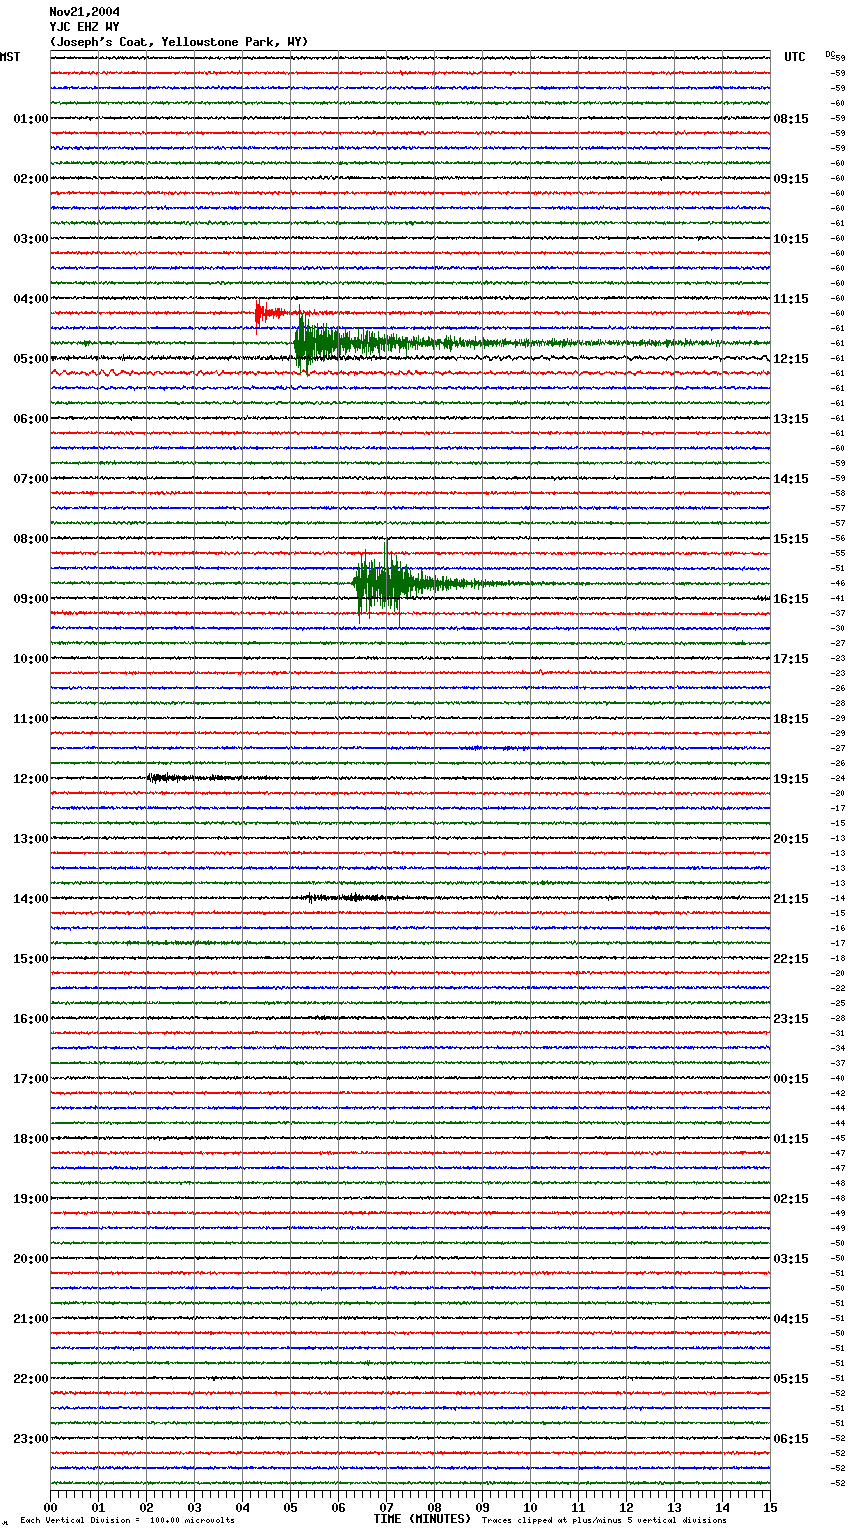Click the Traces clipped at plus/minus 5 divisions note
Screen dimensions: 850x1534
tap(604, 1521)
